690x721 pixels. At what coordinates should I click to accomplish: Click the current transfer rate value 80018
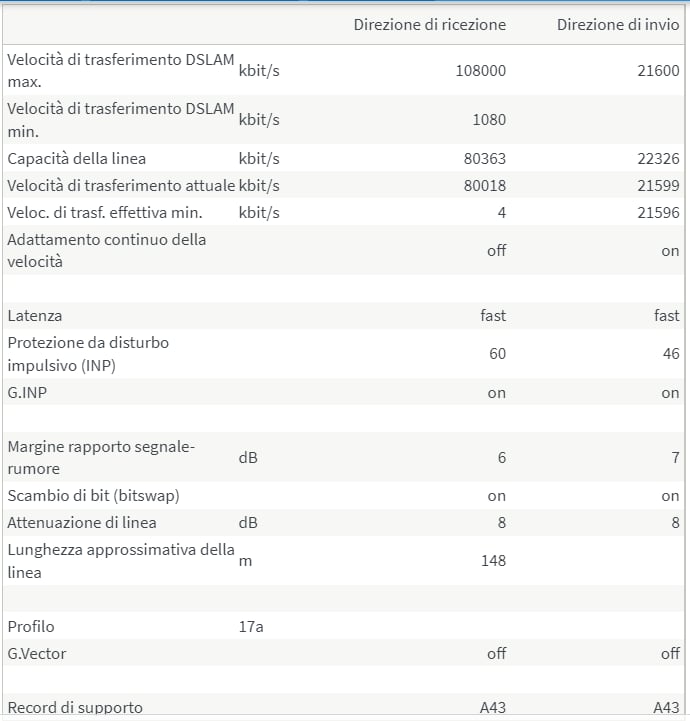point(485,185)
